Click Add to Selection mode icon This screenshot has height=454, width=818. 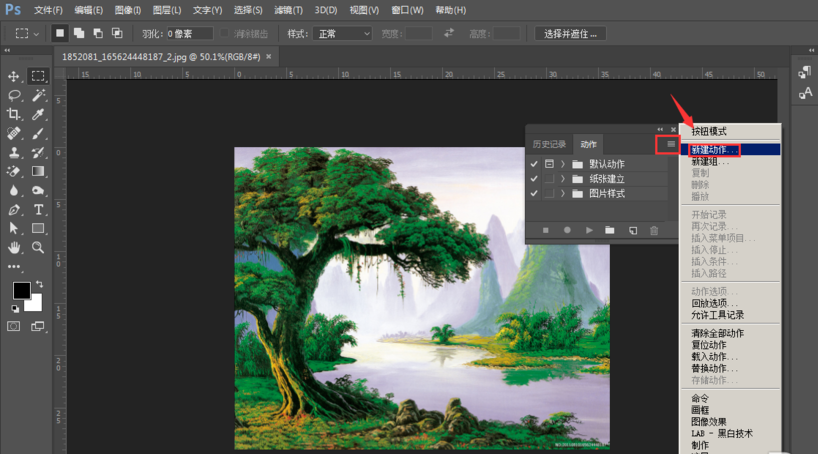point(79,33)
